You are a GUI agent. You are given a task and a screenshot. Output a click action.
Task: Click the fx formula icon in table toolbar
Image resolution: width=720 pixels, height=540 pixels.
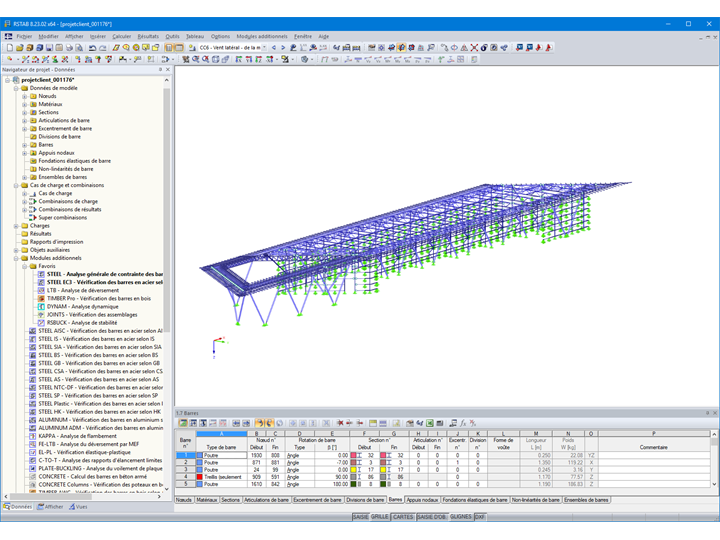(x=463, y=423)
